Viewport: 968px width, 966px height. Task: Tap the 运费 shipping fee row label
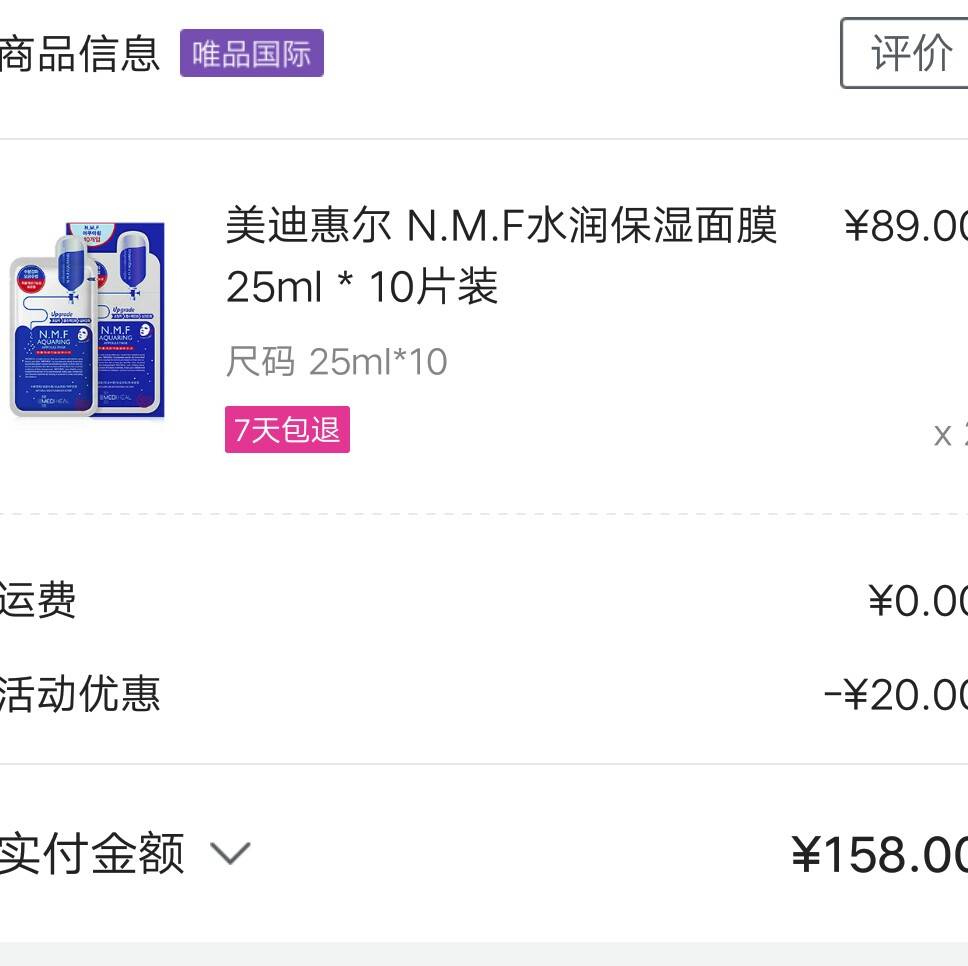38,601
